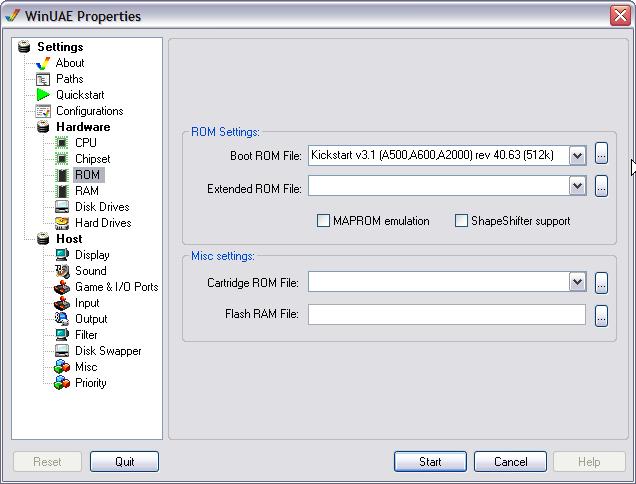Select the Host tree node label
This screenshot has height=484, width=636.
(x=69, y=239)
